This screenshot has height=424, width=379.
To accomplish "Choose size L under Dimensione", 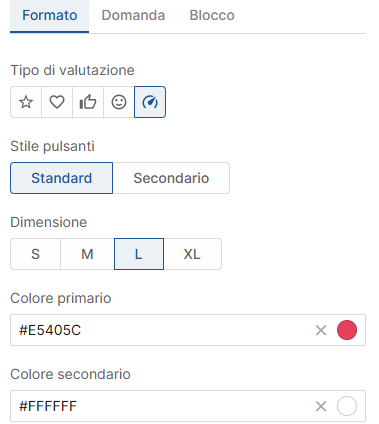I will (x=139, y=254).
